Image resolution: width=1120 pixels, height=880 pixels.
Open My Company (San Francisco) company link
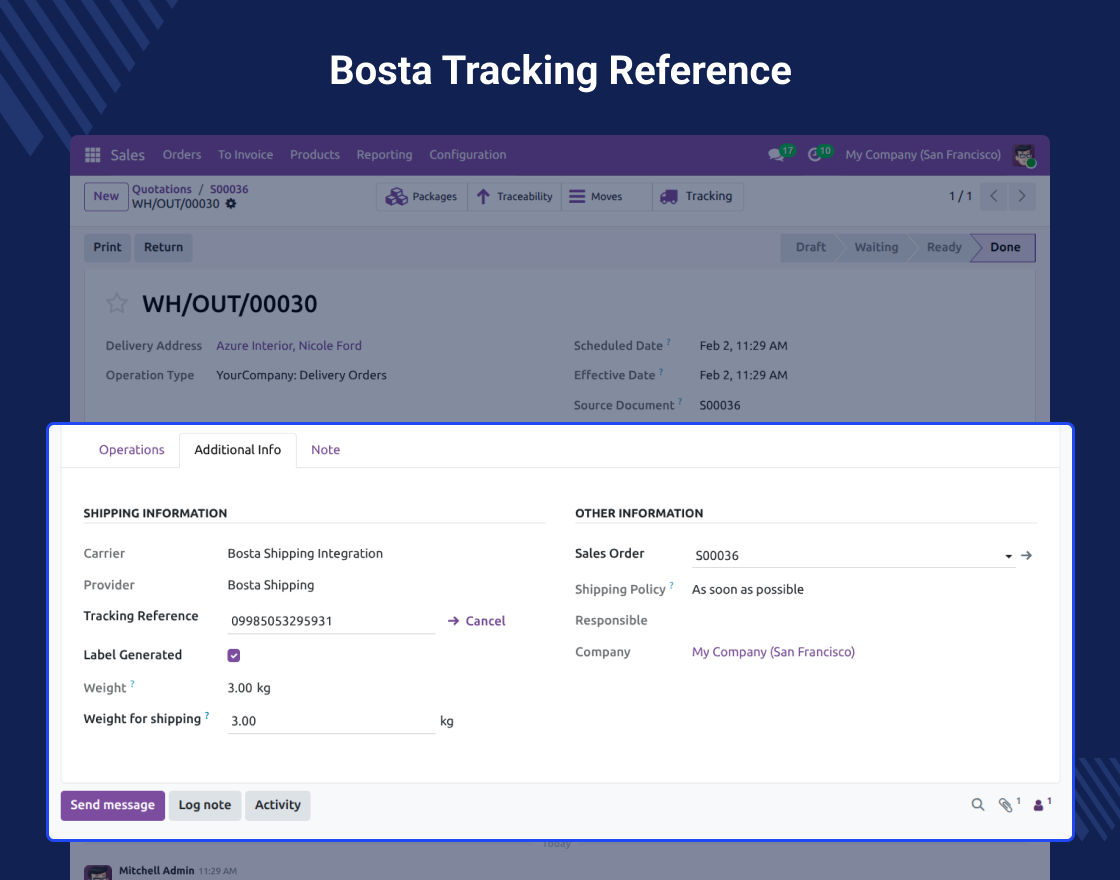click(773, 652)
